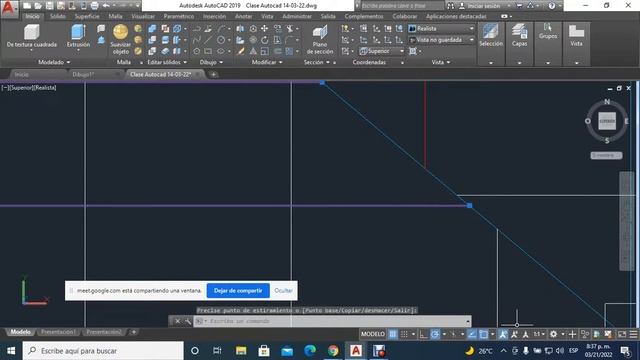
Task: Open the Sólido ribbon tab
Action: click(x=58, y=16)
